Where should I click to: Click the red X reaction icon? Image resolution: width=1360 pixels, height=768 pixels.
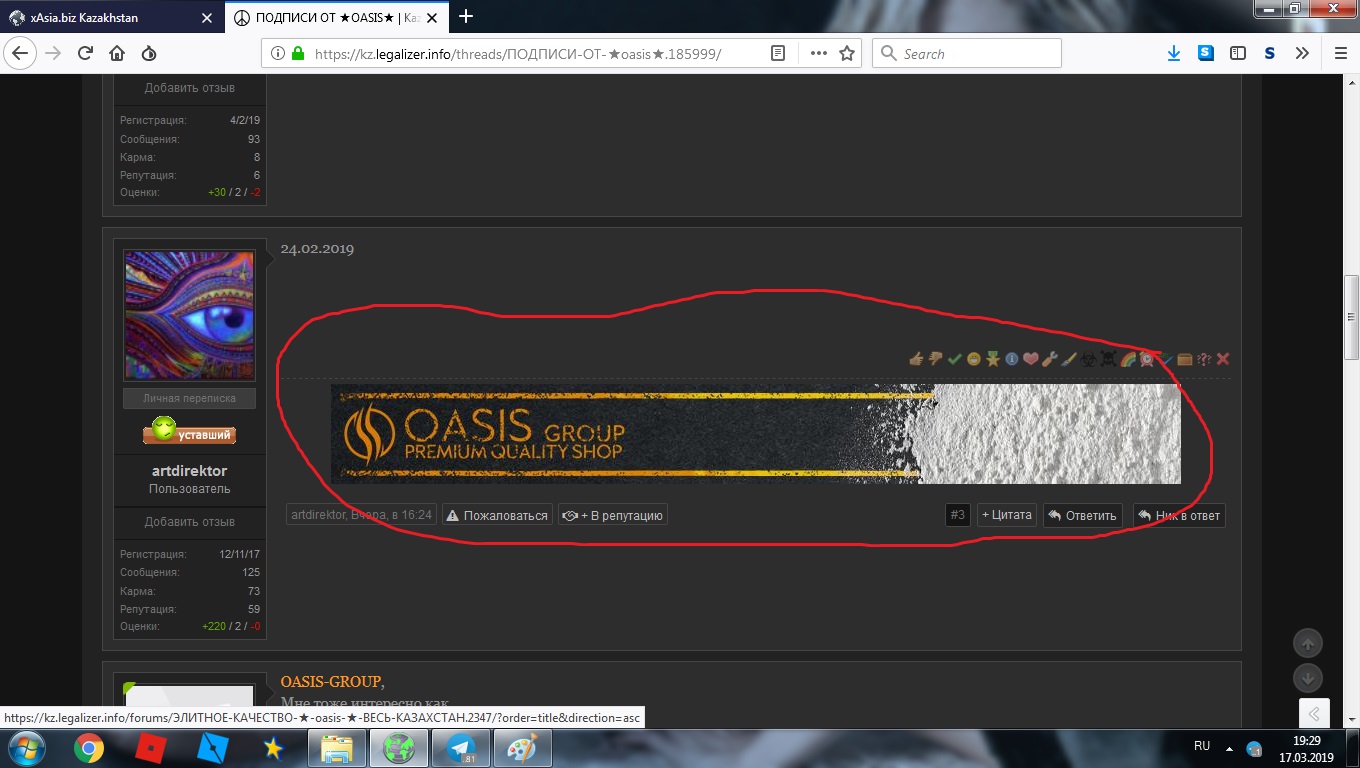click(x=1223, y=359)
